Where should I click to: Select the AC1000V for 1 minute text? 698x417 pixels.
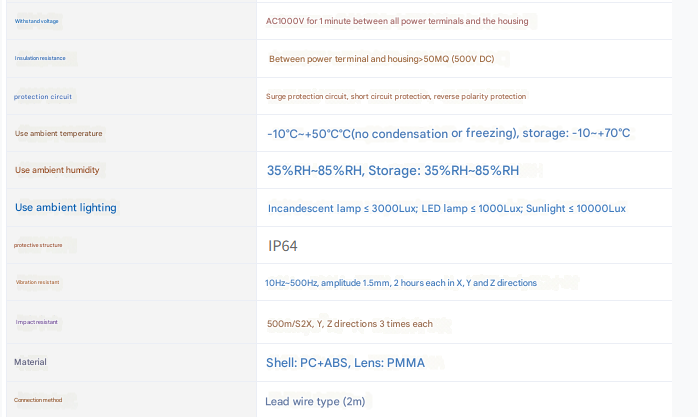[x=396, y=21]
